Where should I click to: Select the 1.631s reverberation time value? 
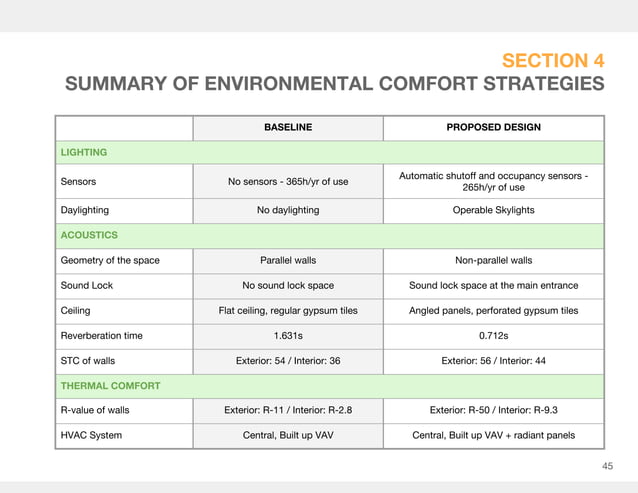(288, 336)
